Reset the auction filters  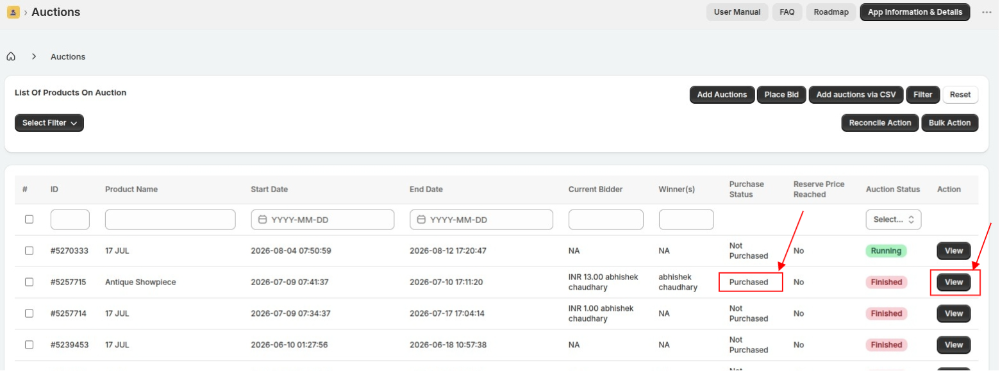coord(960,94)
